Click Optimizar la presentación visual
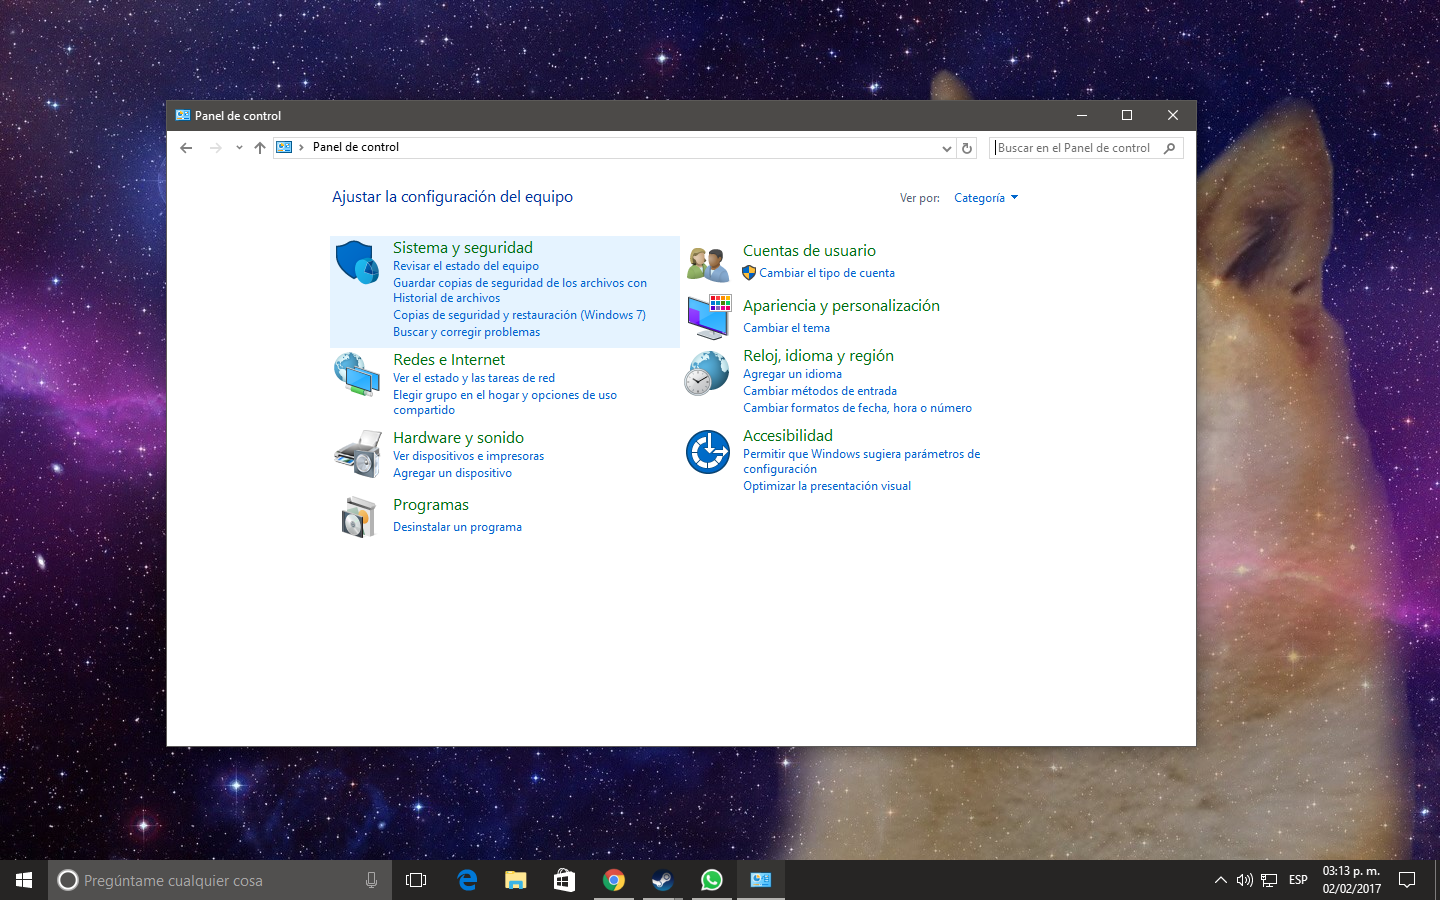 (827, 486)
